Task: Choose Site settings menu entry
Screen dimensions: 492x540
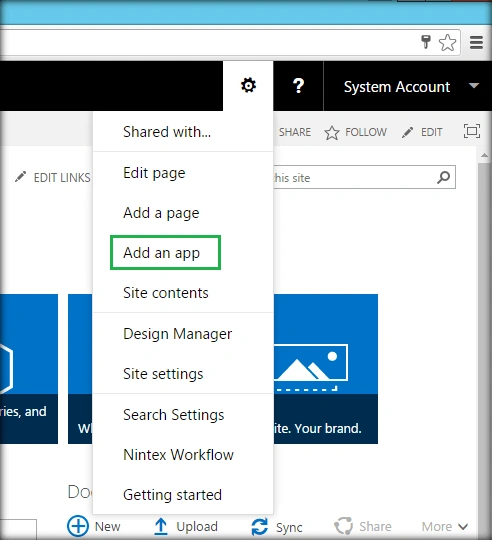Action: pyautogui.click(x=163, y=374)
